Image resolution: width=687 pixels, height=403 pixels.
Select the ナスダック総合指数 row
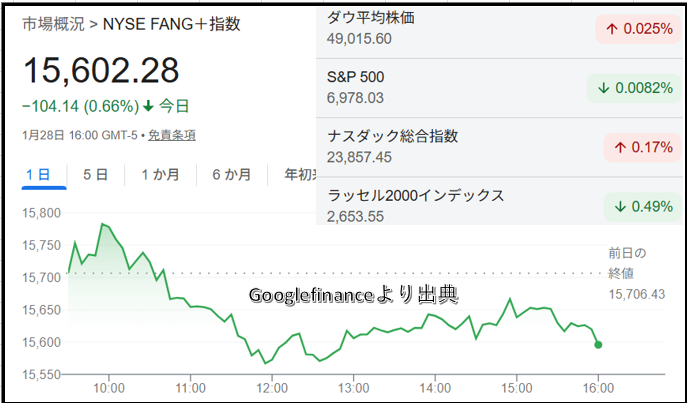(400, 146)
